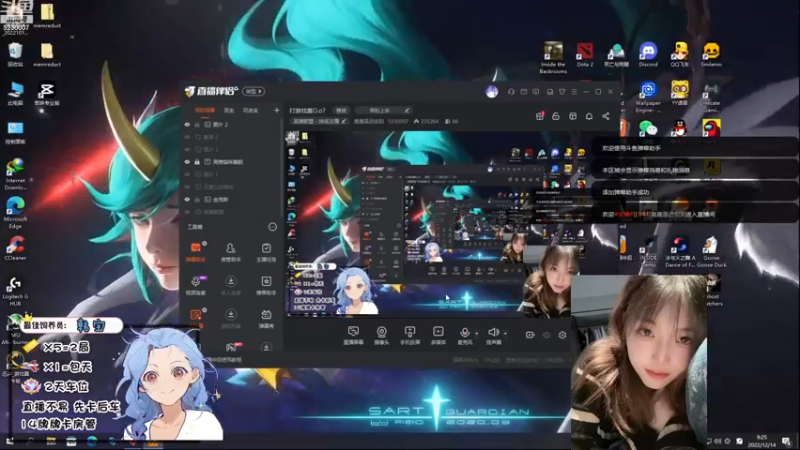The image size is (800, 450).
Task: Toggle eye of the seventh source row
Action: 187,199
